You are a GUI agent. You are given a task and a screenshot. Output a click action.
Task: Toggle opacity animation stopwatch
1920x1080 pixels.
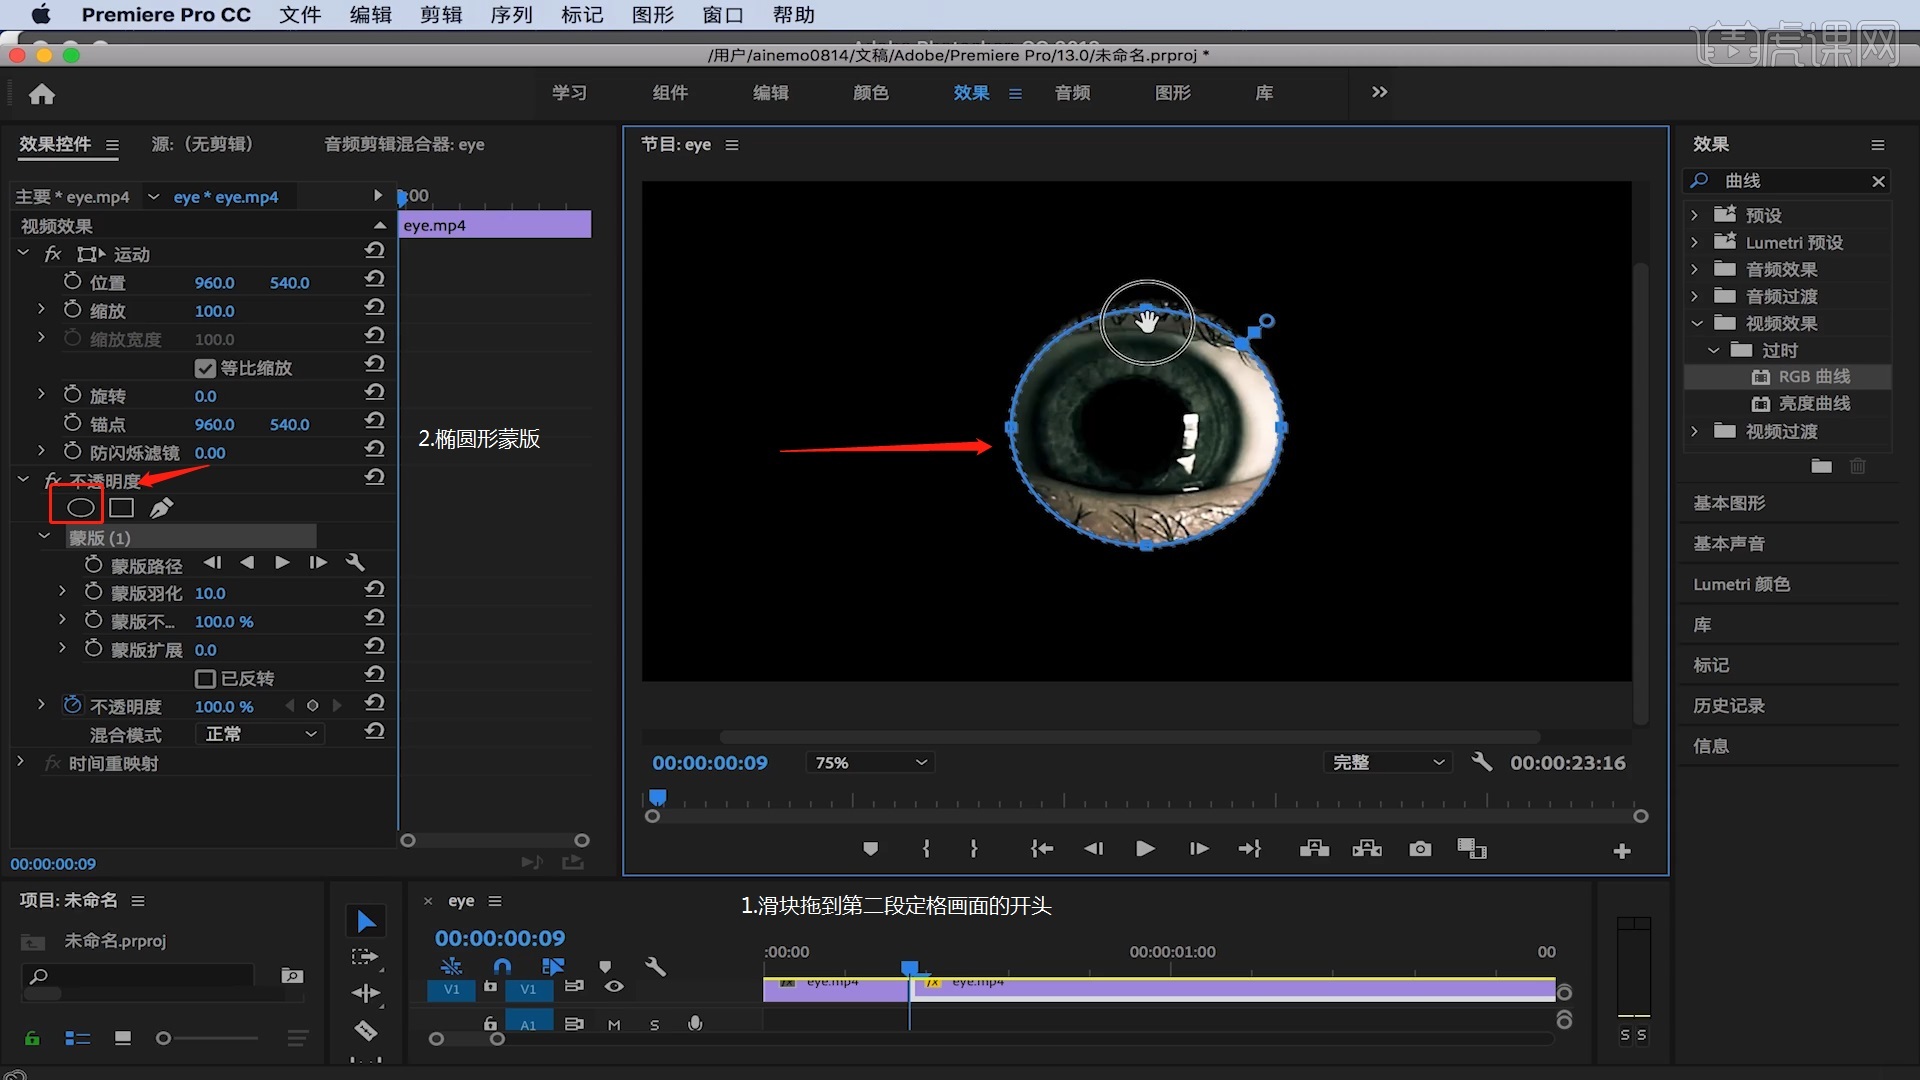[72, 705]
